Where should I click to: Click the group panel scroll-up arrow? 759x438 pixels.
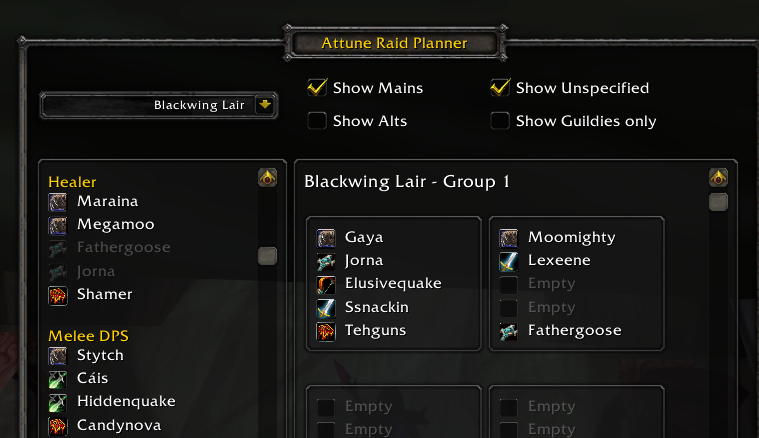718,178
